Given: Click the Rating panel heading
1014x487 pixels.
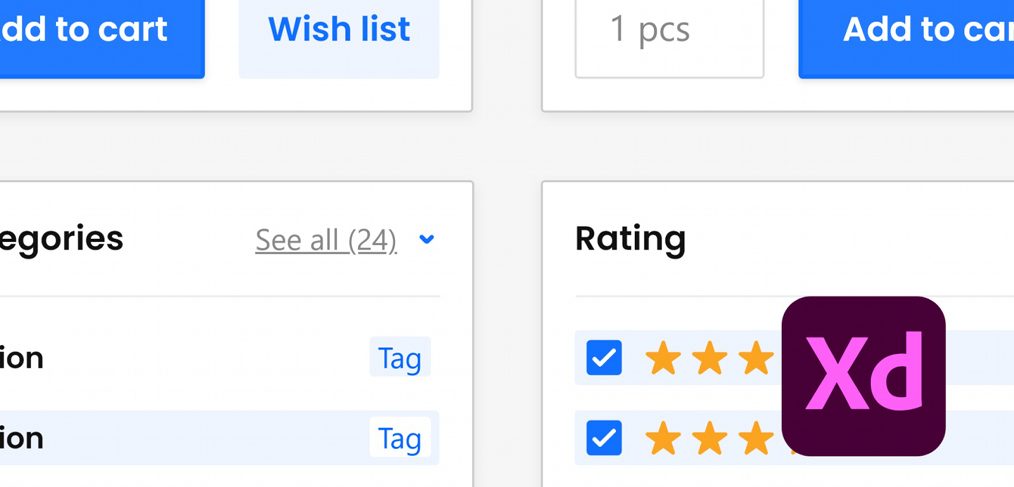Looking at the screenshot, I should coord(631,239).
